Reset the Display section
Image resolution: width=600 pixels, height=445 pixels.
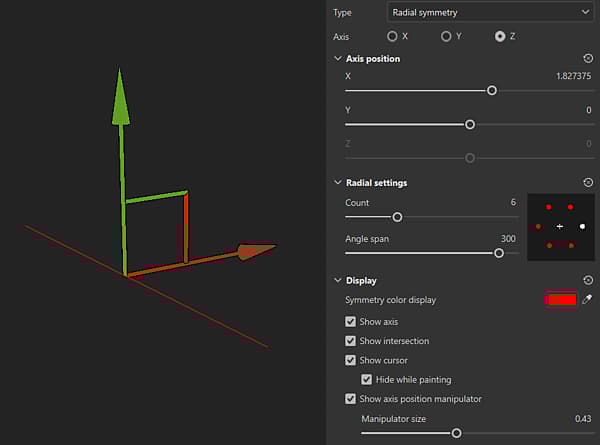pyautogui.click(x=588, y=280)
